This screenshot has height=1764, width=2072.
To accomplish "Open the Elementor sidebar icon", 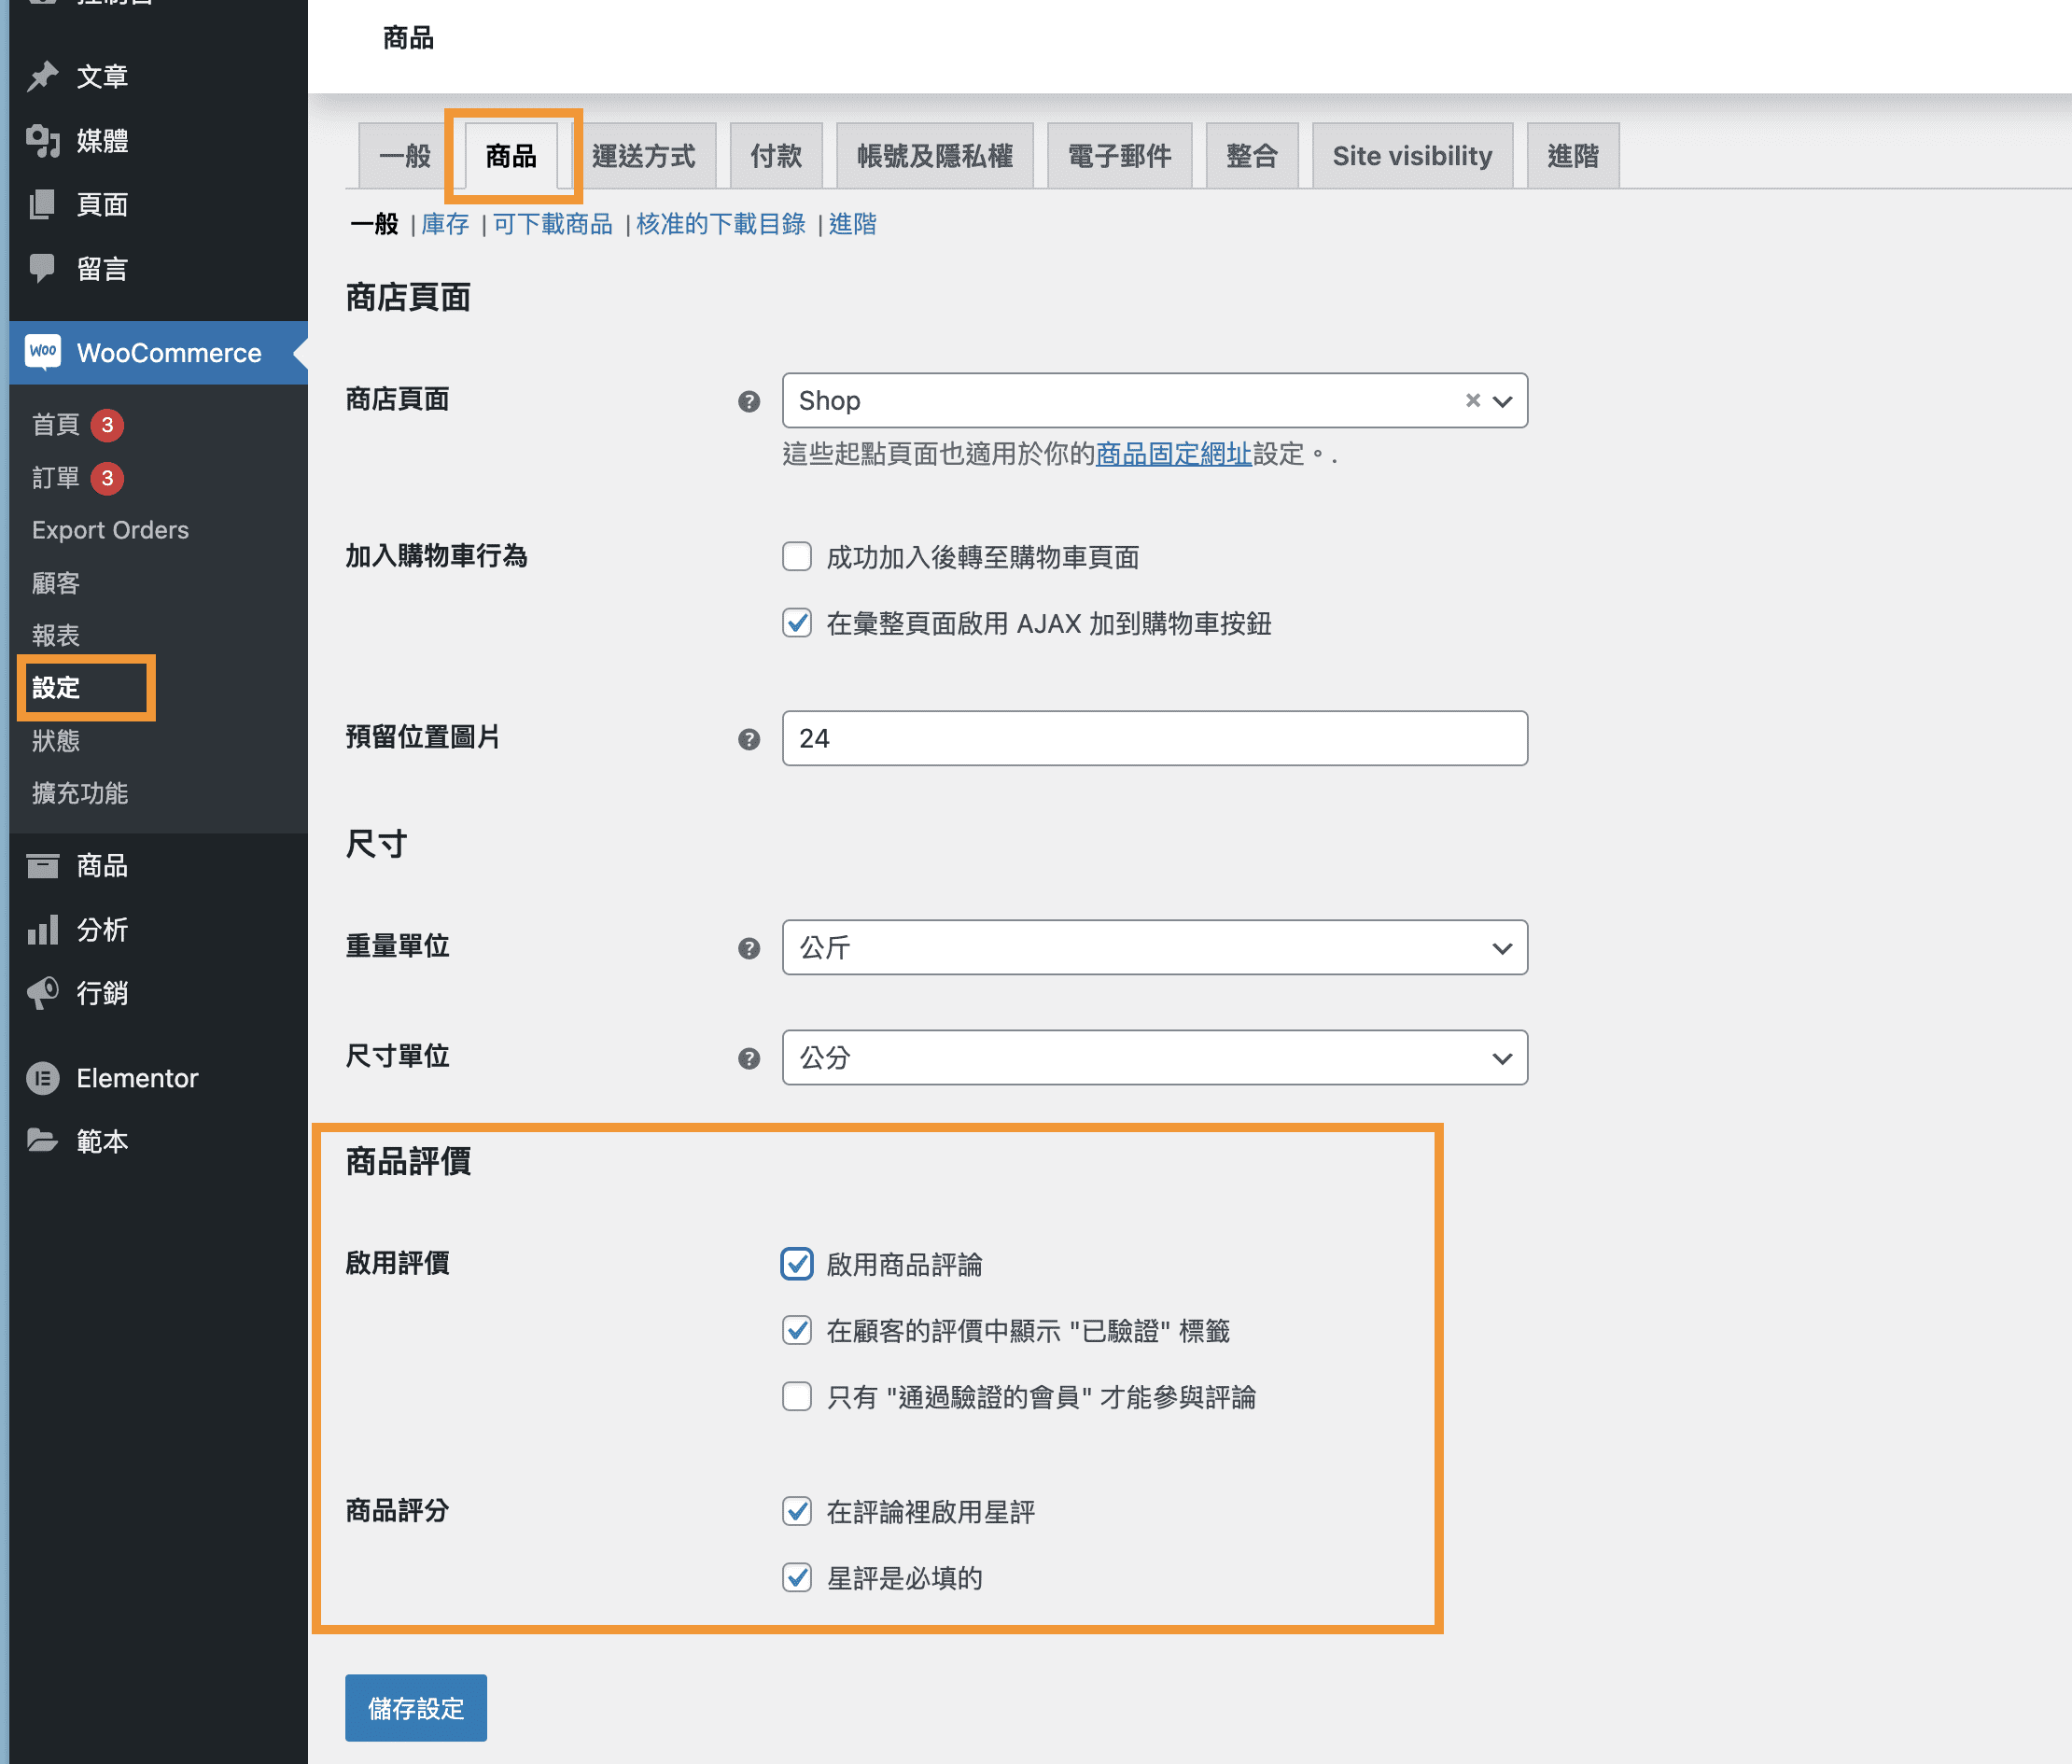I will click(43, 1078).
